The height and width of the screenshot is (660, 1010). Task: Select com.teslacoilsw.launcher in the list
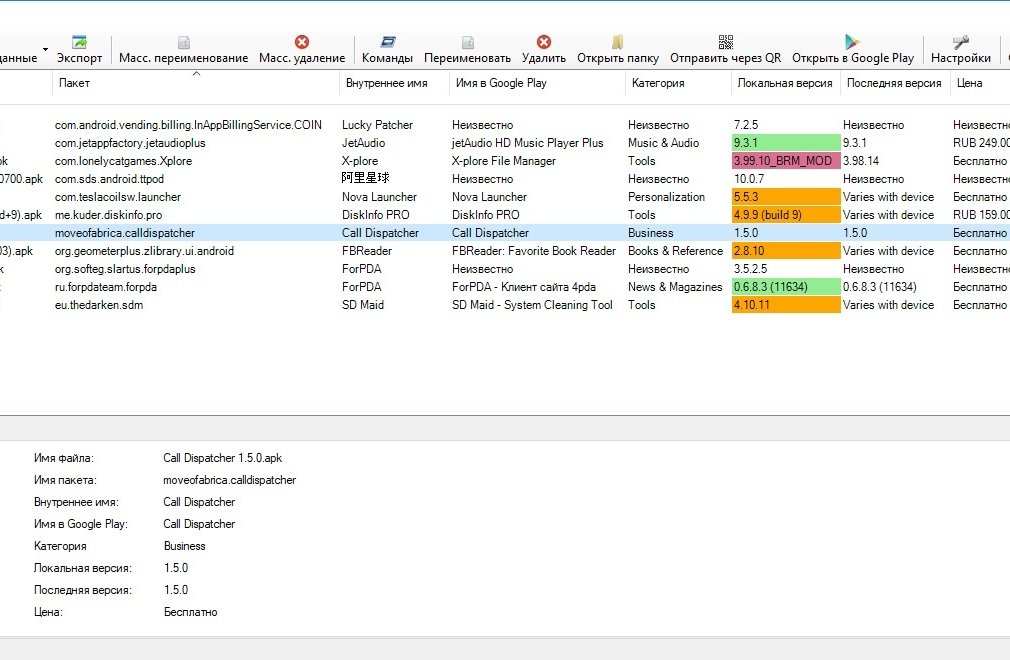pos(118,197)
